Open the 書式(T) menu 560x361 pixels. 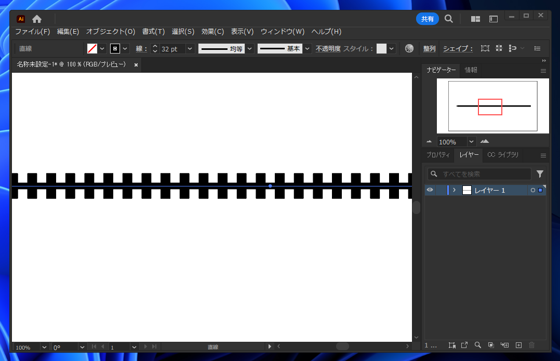click(x=153, y=31)
